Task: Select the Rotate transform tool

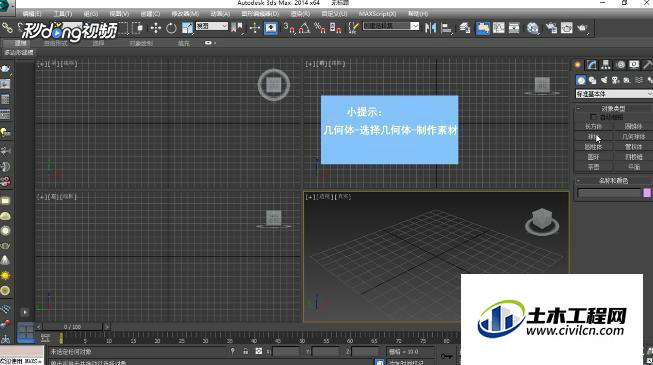Action: (x=171, y=28)
